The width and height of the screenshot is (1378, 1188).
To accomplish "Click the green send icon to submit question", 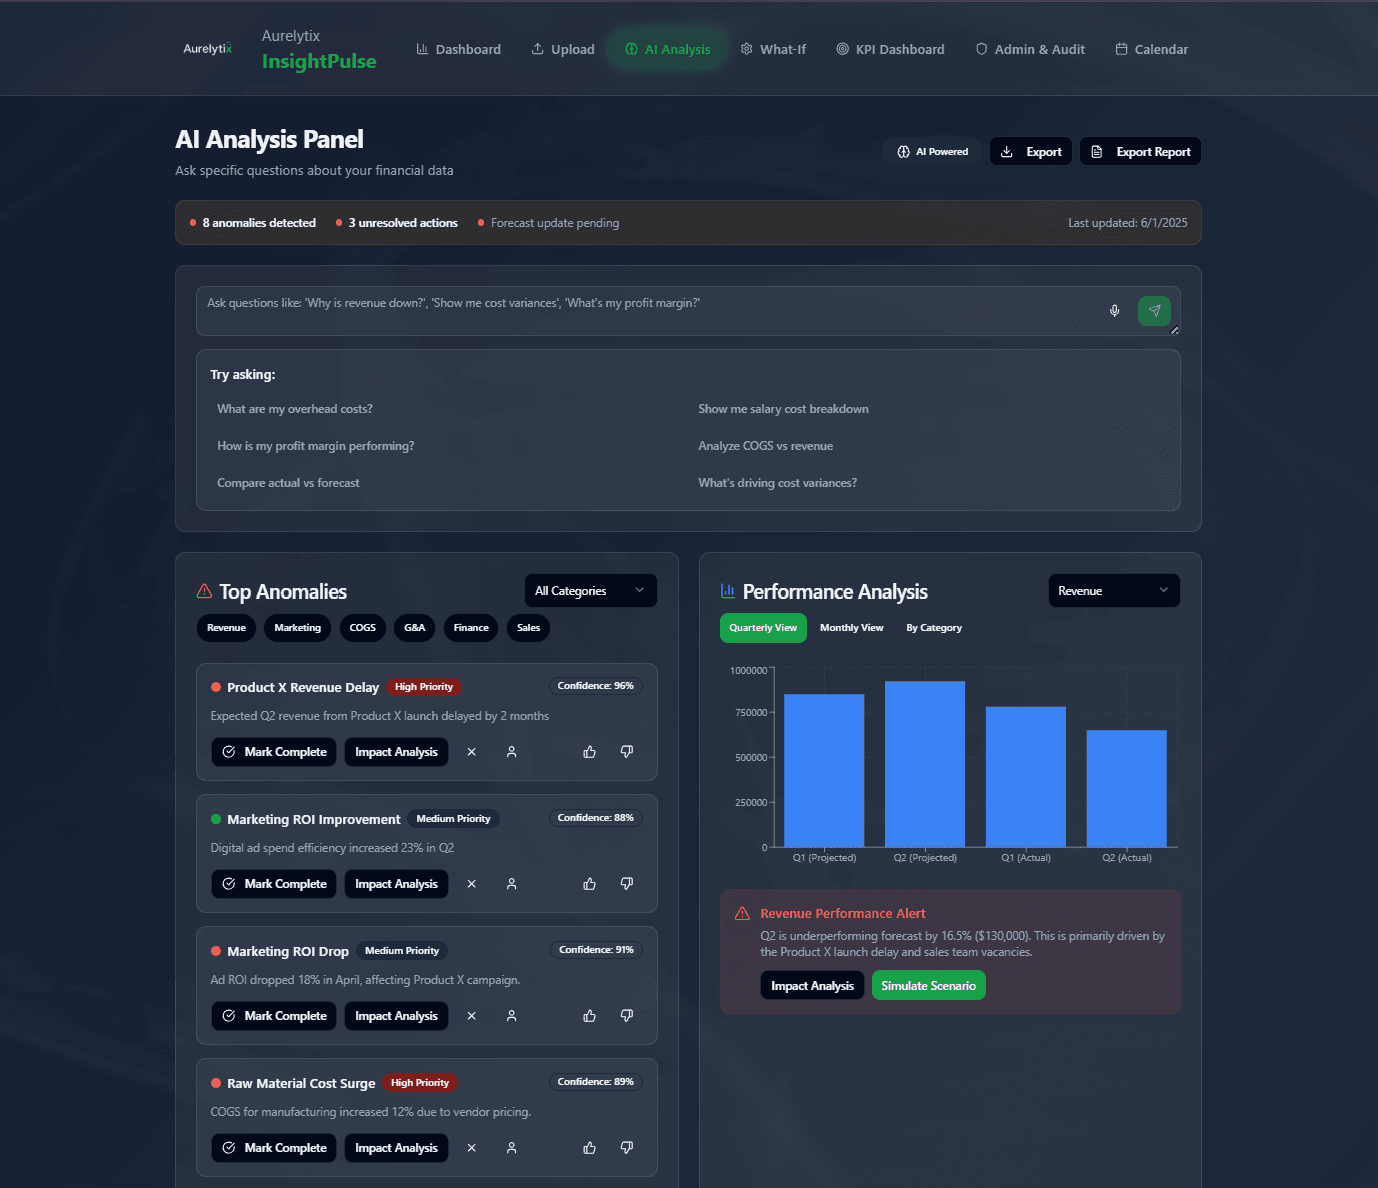I will tap(1154, 311).
